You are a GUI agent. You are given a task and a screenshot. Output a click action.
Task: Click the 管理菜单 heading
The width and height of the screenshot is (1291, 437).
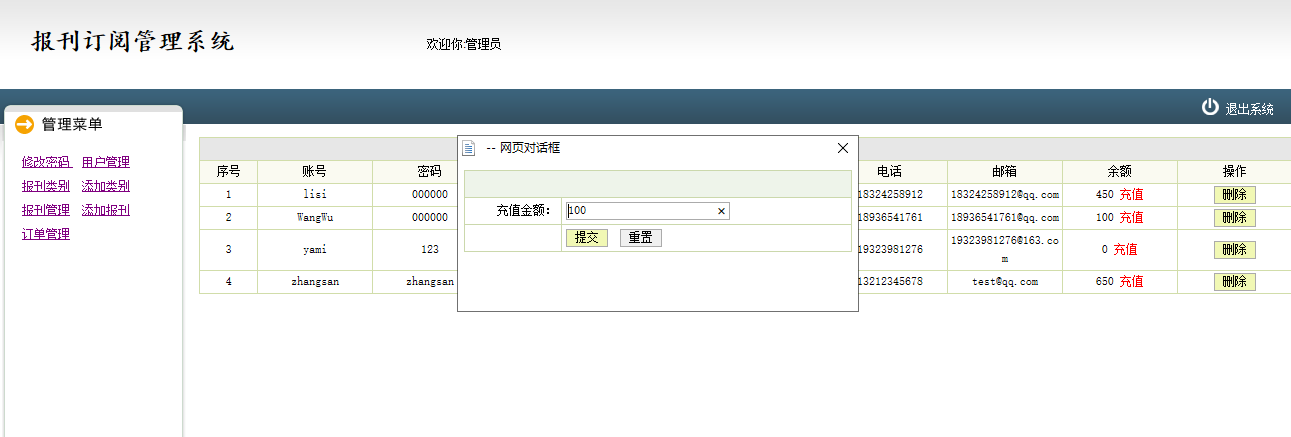[x=72, y=124]
